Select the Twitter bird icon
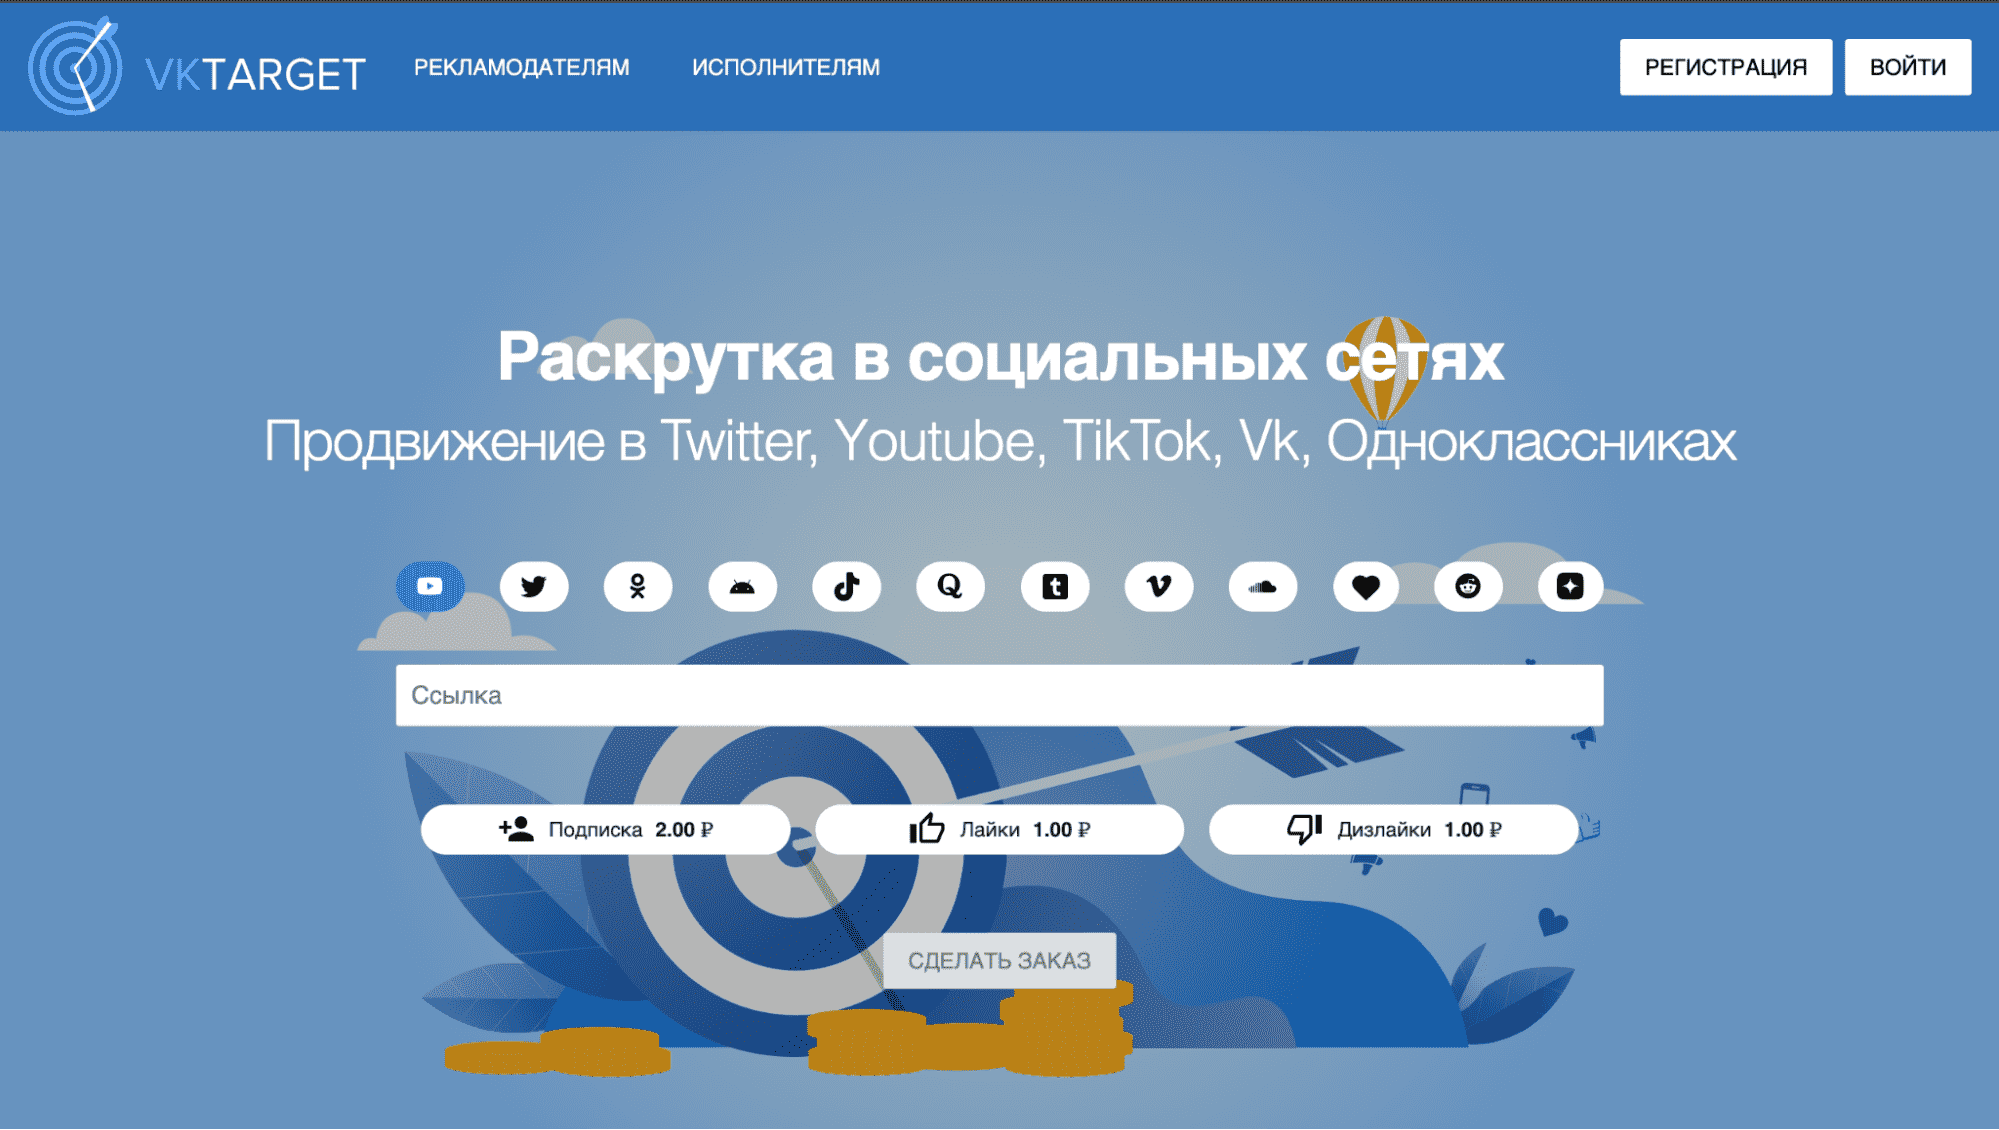 (x=534, y=586)
